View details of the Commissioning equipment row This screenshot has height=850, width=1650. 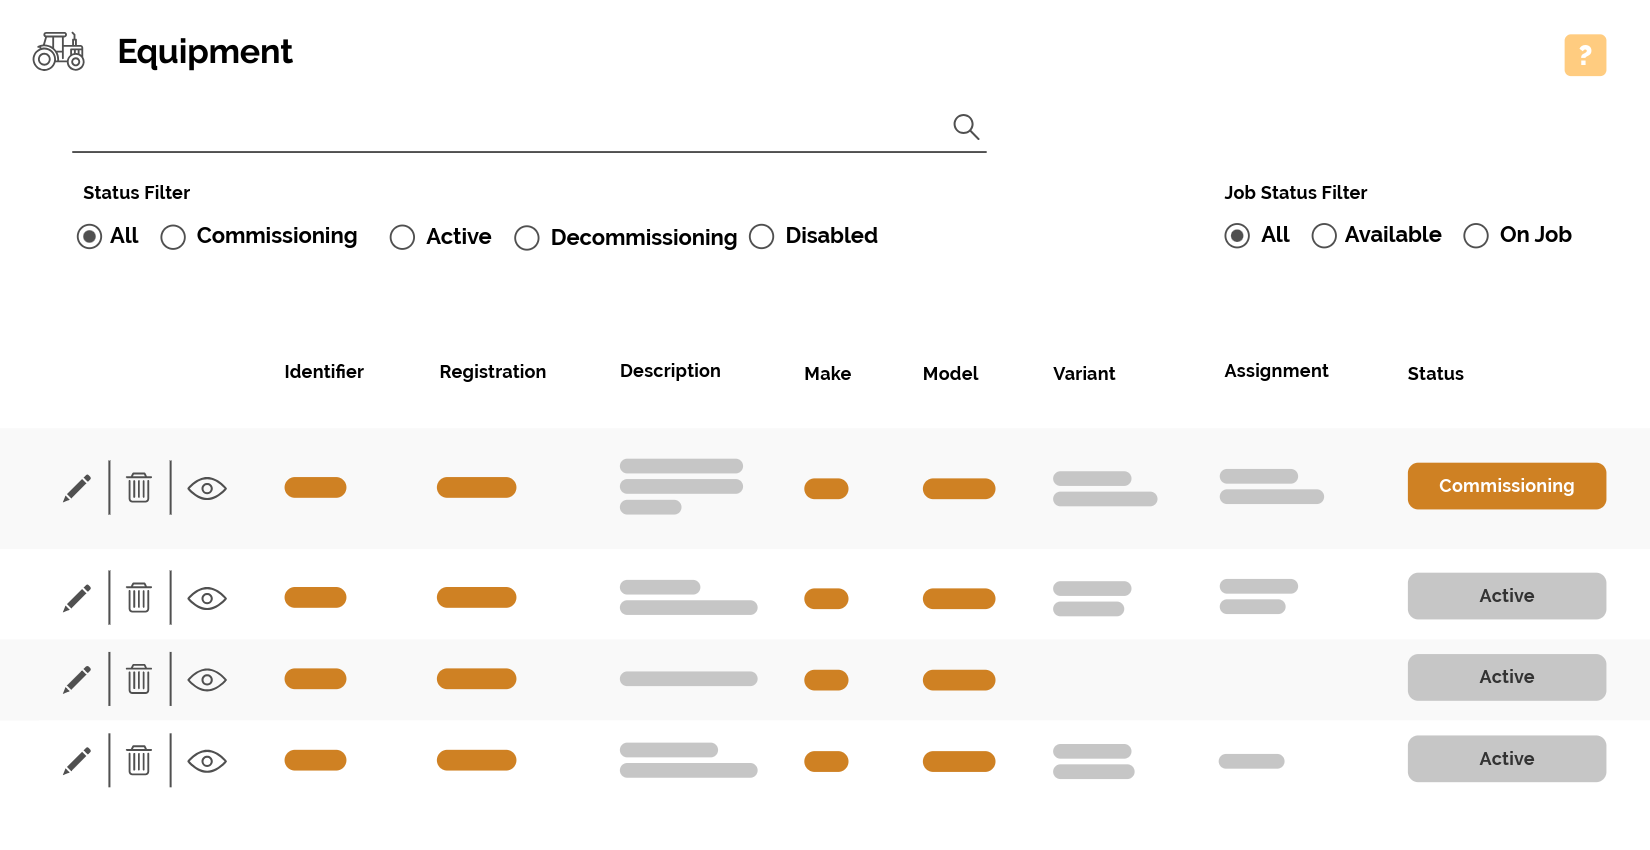tap(207, 488)
